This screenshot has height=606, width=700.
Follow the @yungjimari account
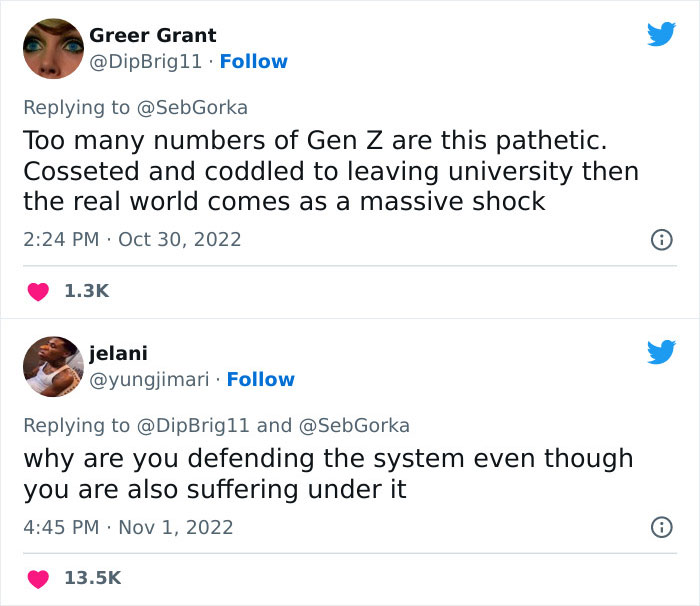click(x=260, y=379)
